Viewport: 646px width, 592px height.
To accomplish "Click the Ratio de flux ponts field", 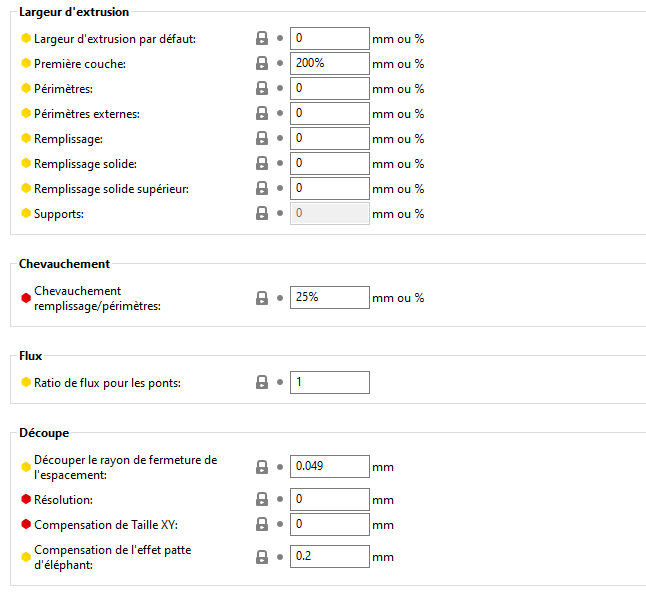I will tap(329, 382).
